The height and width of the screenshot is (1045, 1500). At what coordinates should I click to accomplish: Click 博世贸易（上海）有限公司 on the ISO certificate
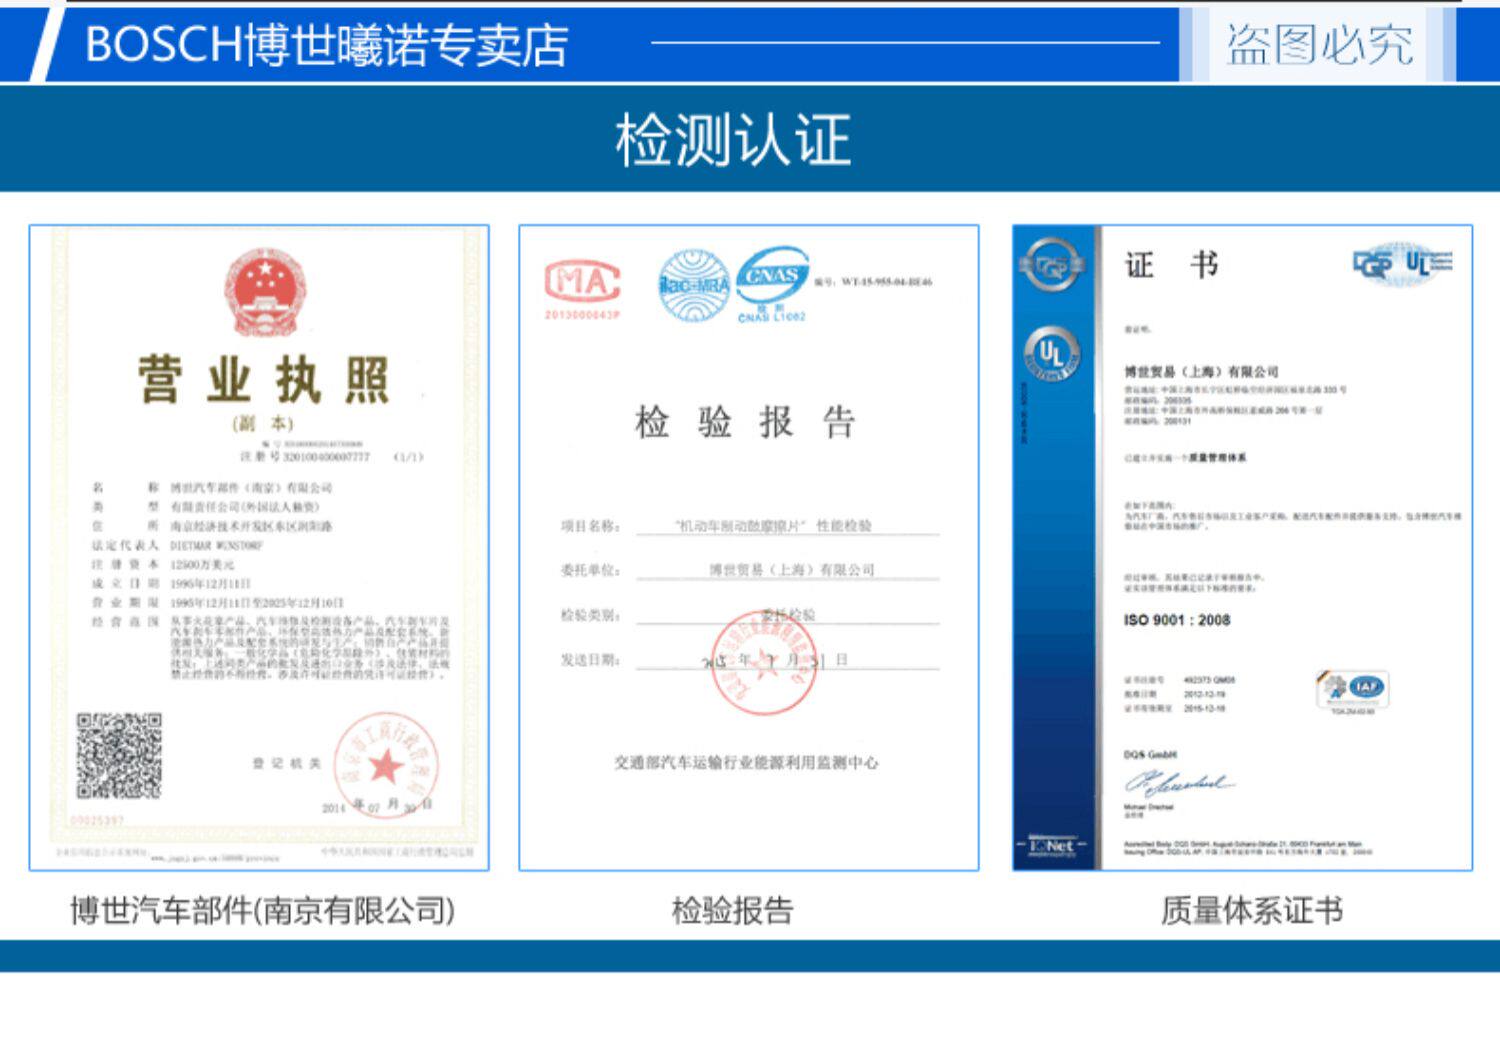tap(1201, 371)
